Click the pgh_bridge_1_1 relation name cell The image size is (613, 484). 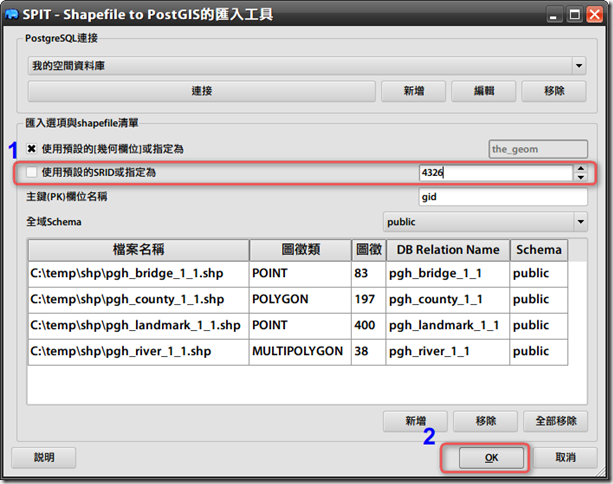pyautogui.click(x=448, y=273)
